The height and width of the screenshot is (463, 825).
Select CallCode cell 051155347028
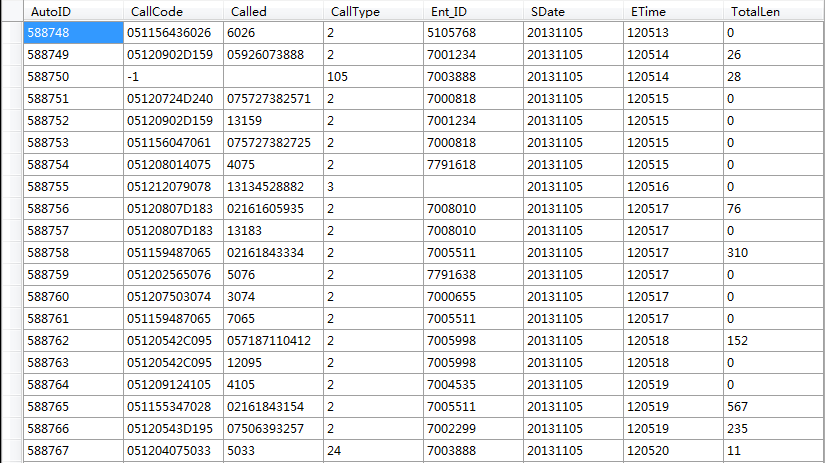click(x=173, y=407)
